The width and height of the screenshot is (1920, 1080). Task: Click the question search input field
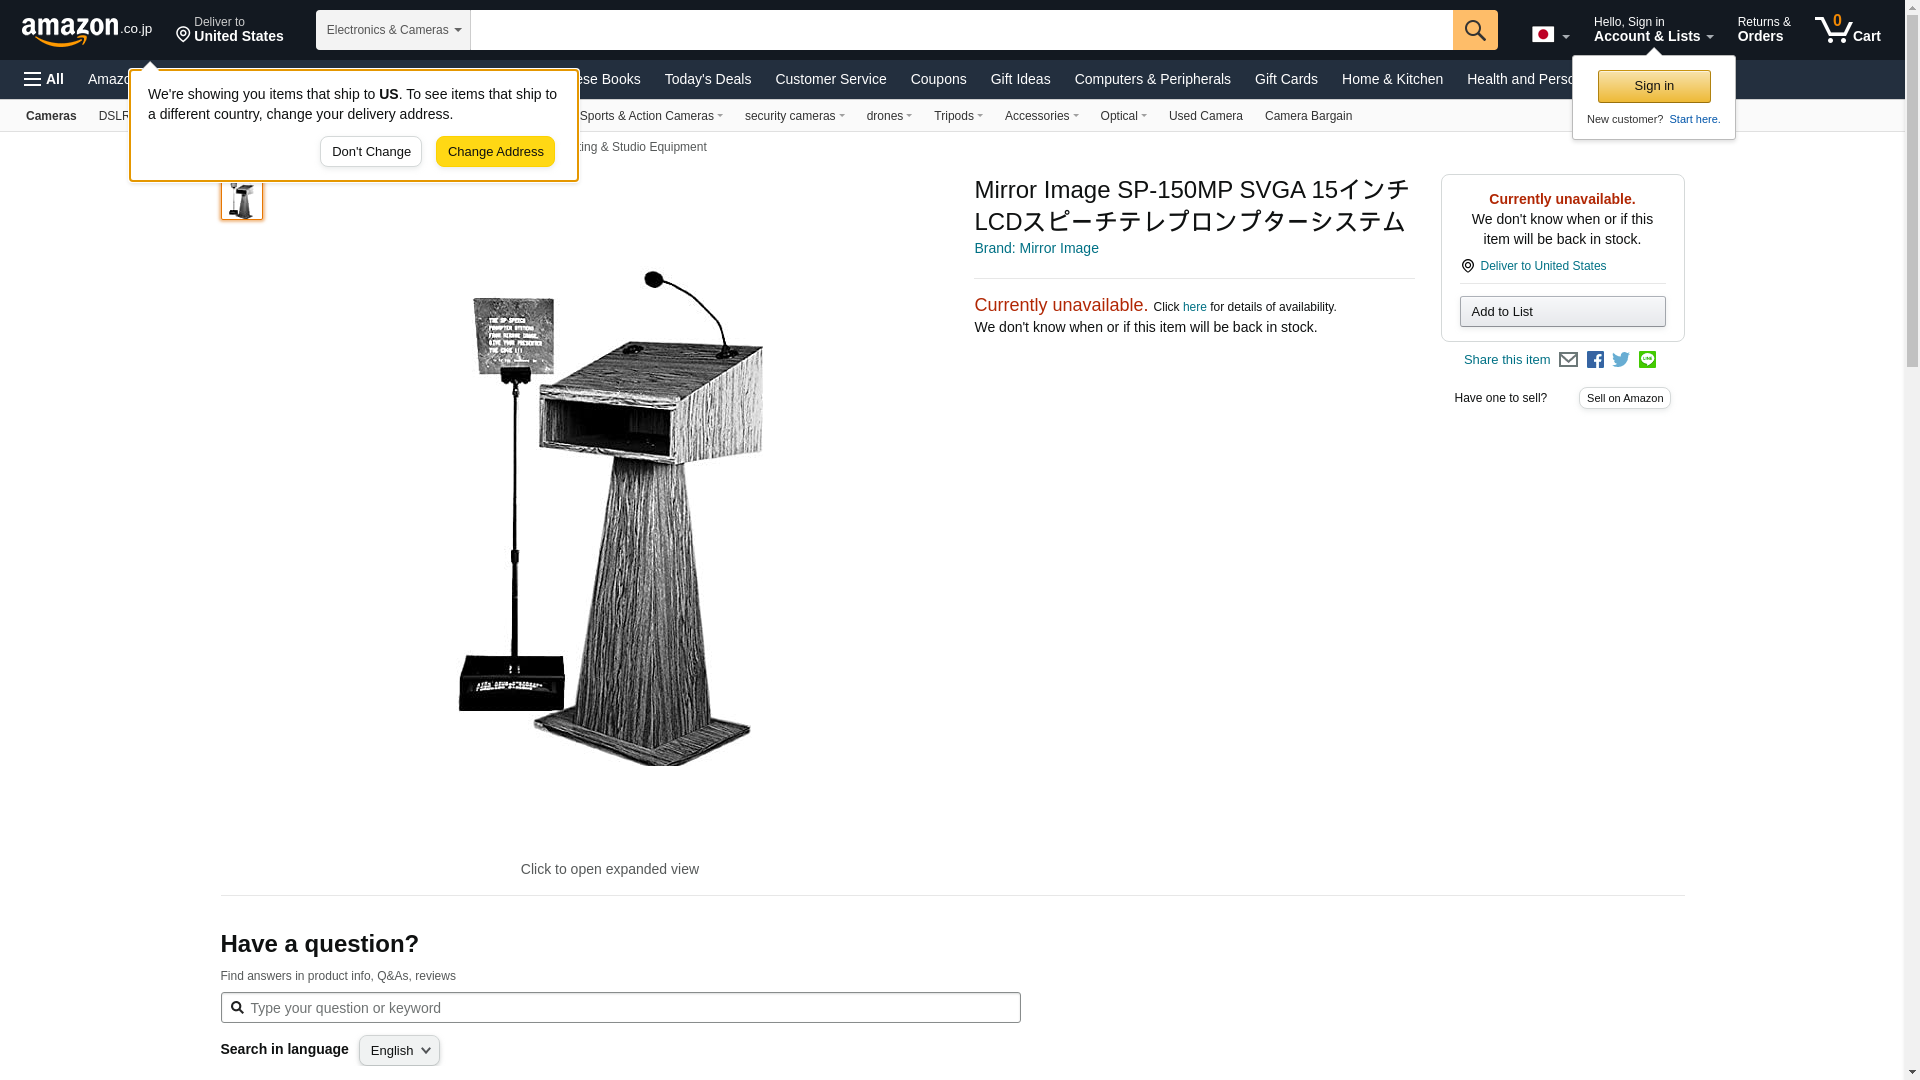coord(620,1008)
